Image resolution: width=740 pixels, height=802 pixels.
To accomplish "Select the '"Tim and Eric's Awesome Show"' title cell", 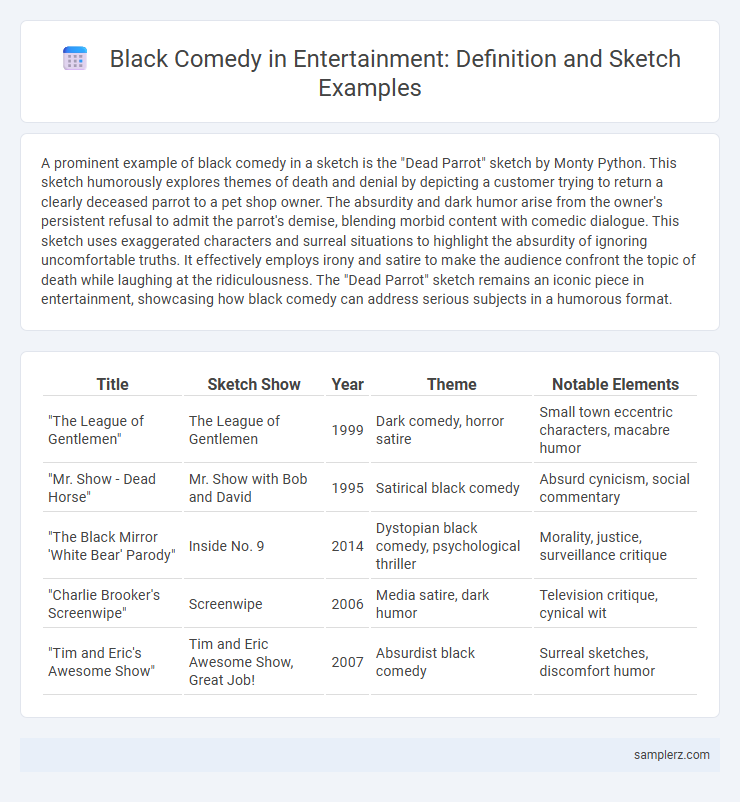I will coord(113,662).
